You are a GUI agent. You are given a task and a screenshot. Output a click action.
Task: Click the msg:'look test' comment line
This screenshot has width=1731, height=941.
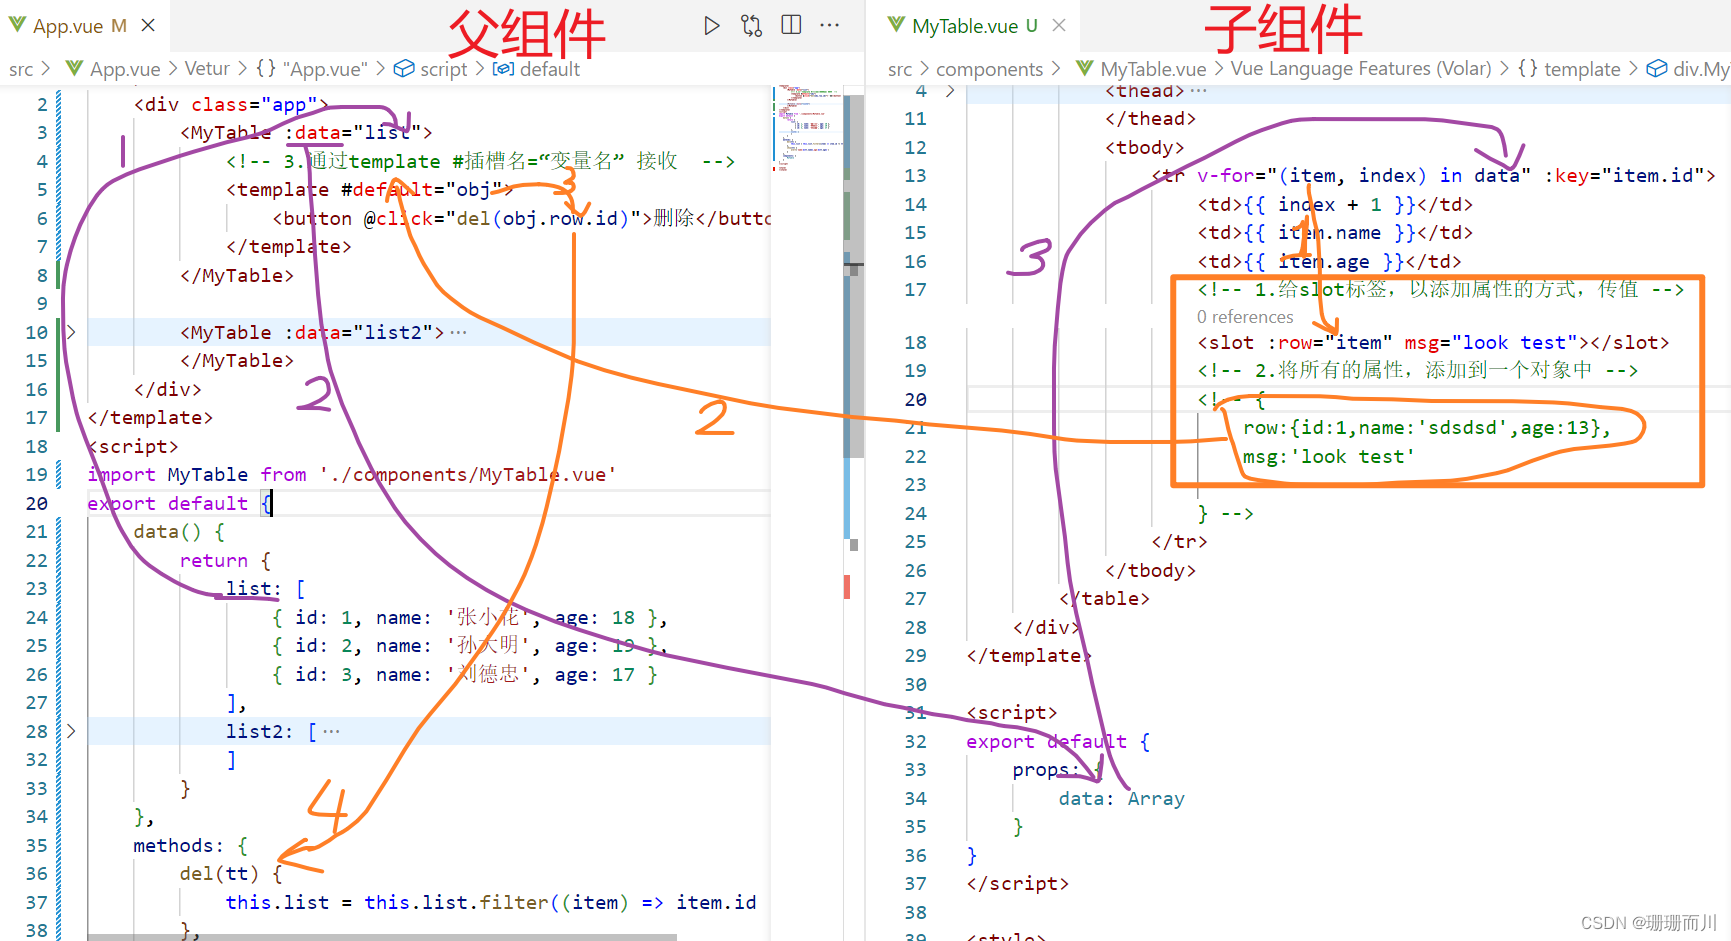[x=1329, y=456]
